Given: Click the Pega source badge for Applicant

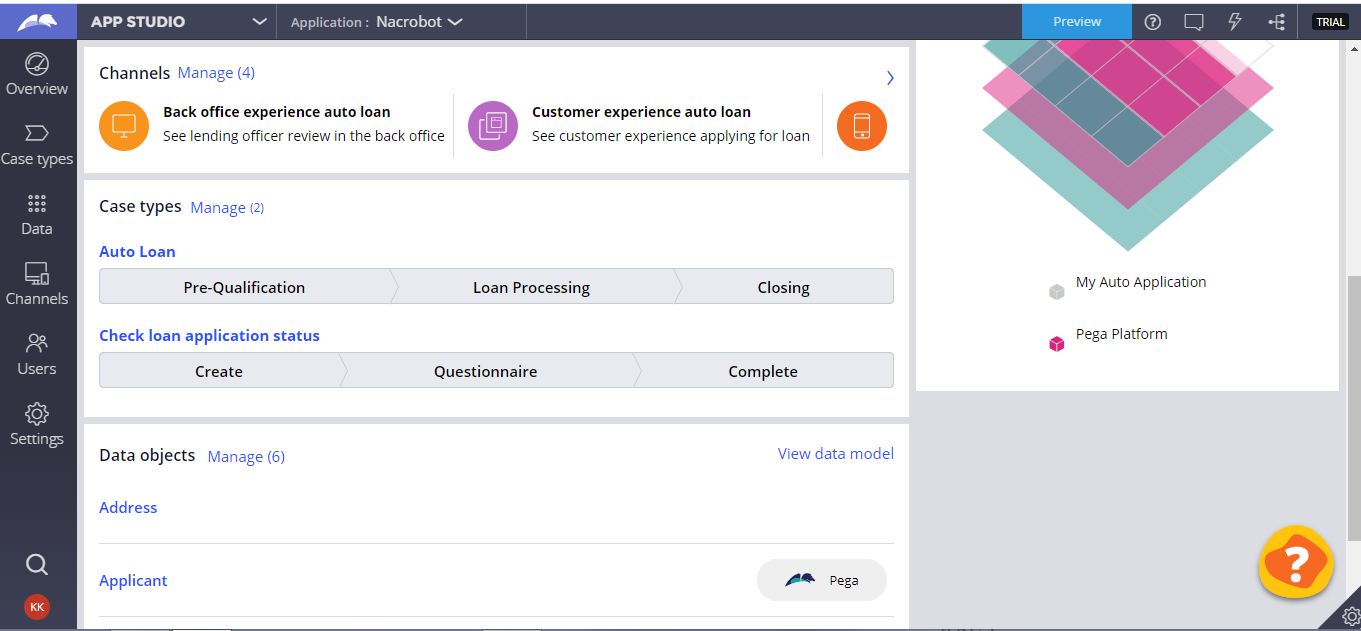Looking at the screenshot, I should click(x=822, y=580).
